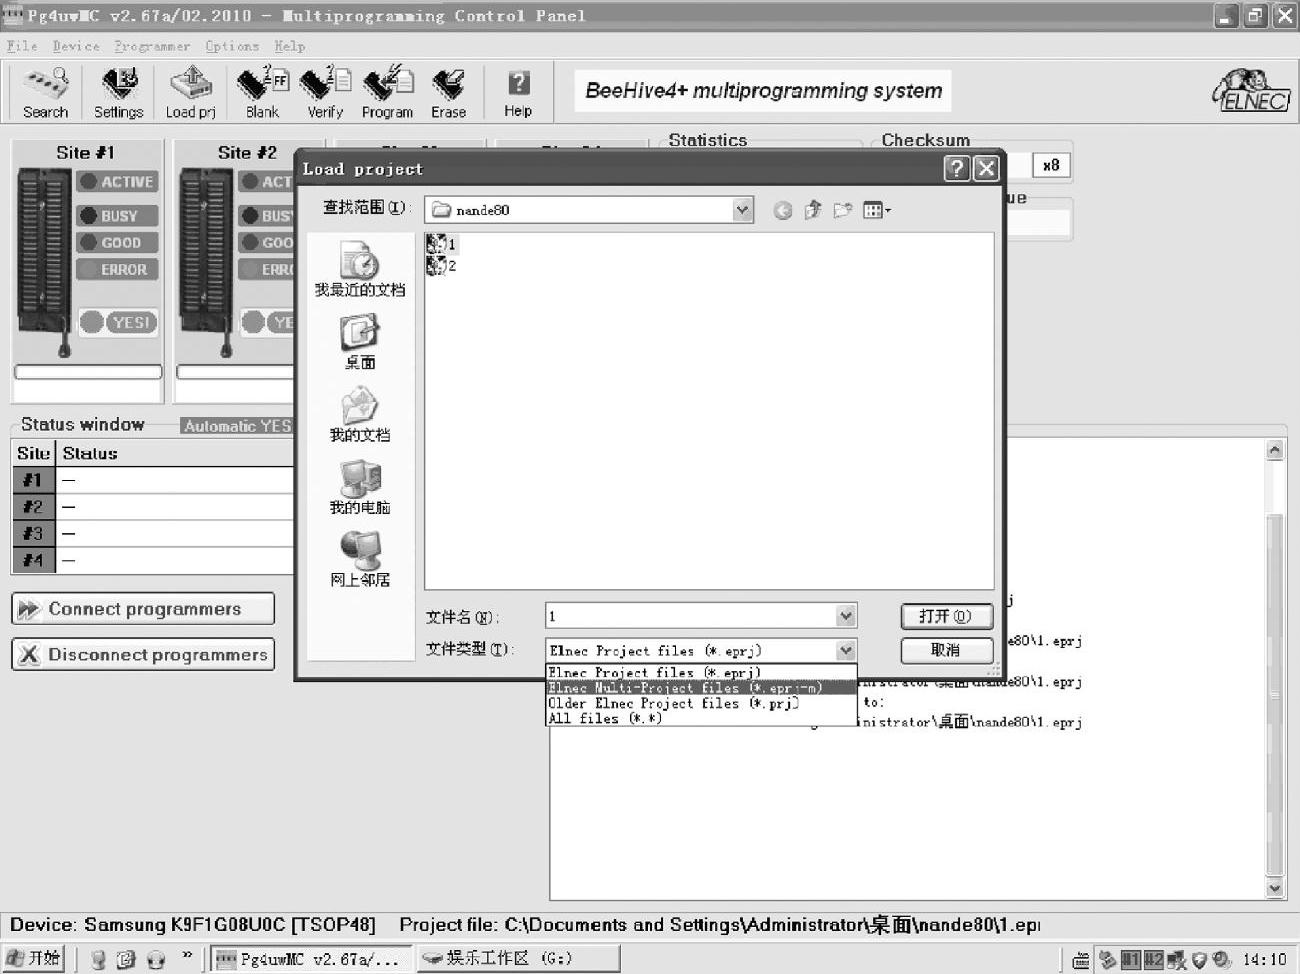The width and height of the screenshot is (1300, 974).
Task: Open My Documents (我的文档) sidebar shortcut
Action: point(360,414)
